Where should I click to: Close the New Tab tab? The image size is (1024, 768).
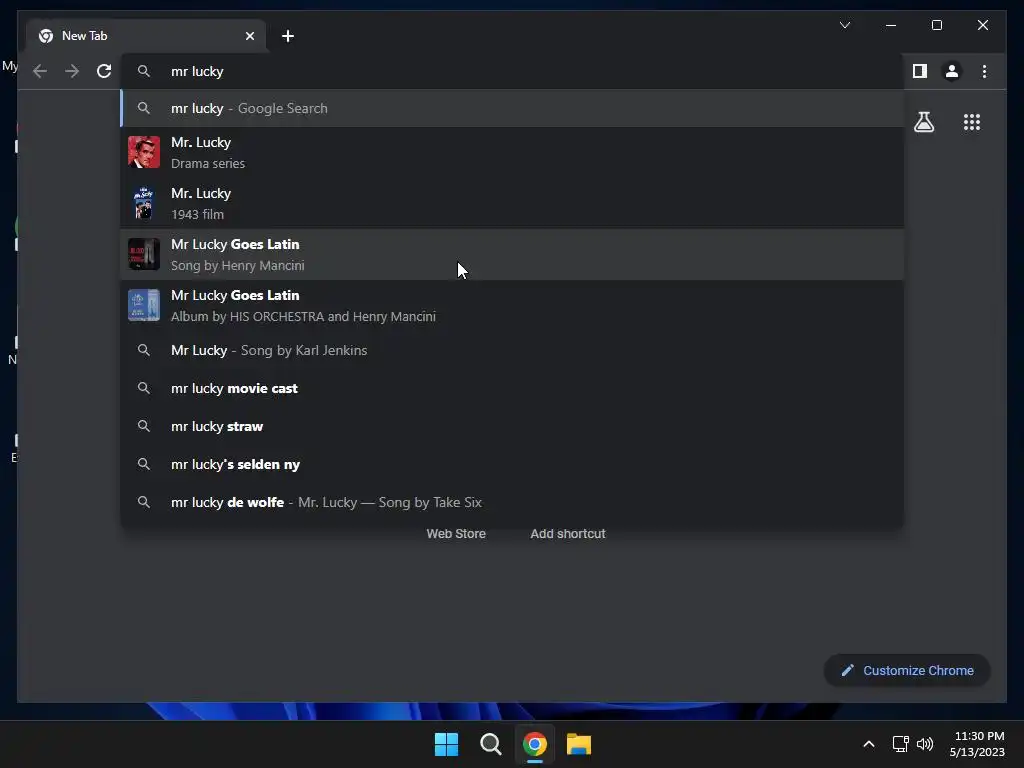(x=249, y=36)
